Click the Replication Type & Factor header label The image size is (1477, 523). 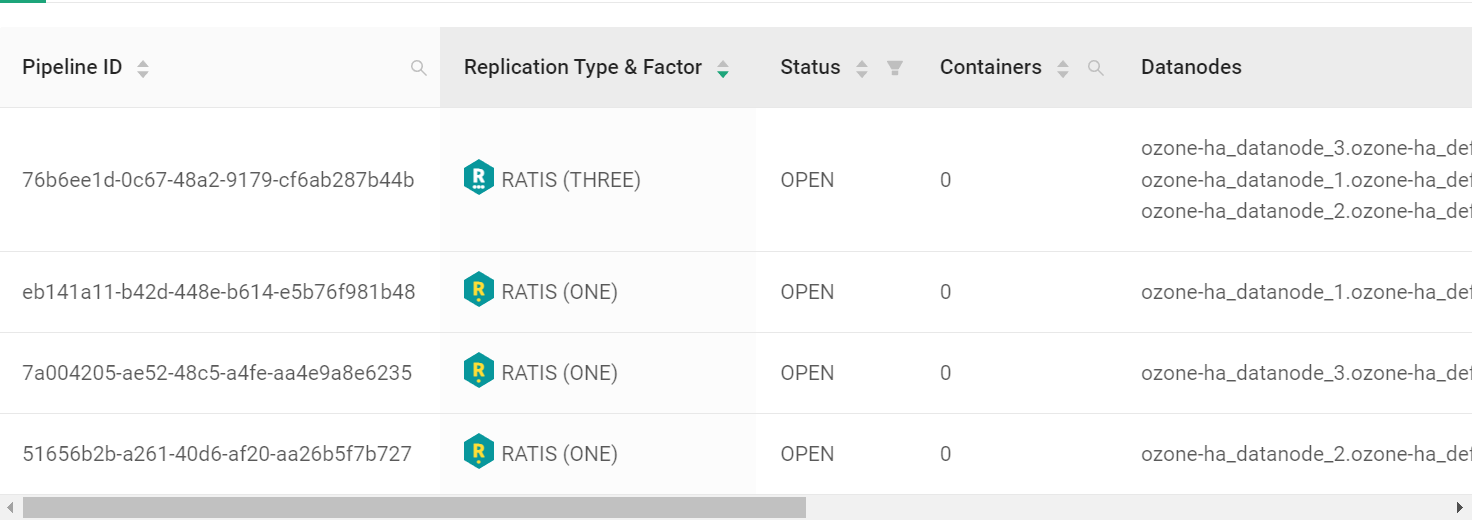coord(583,67)
